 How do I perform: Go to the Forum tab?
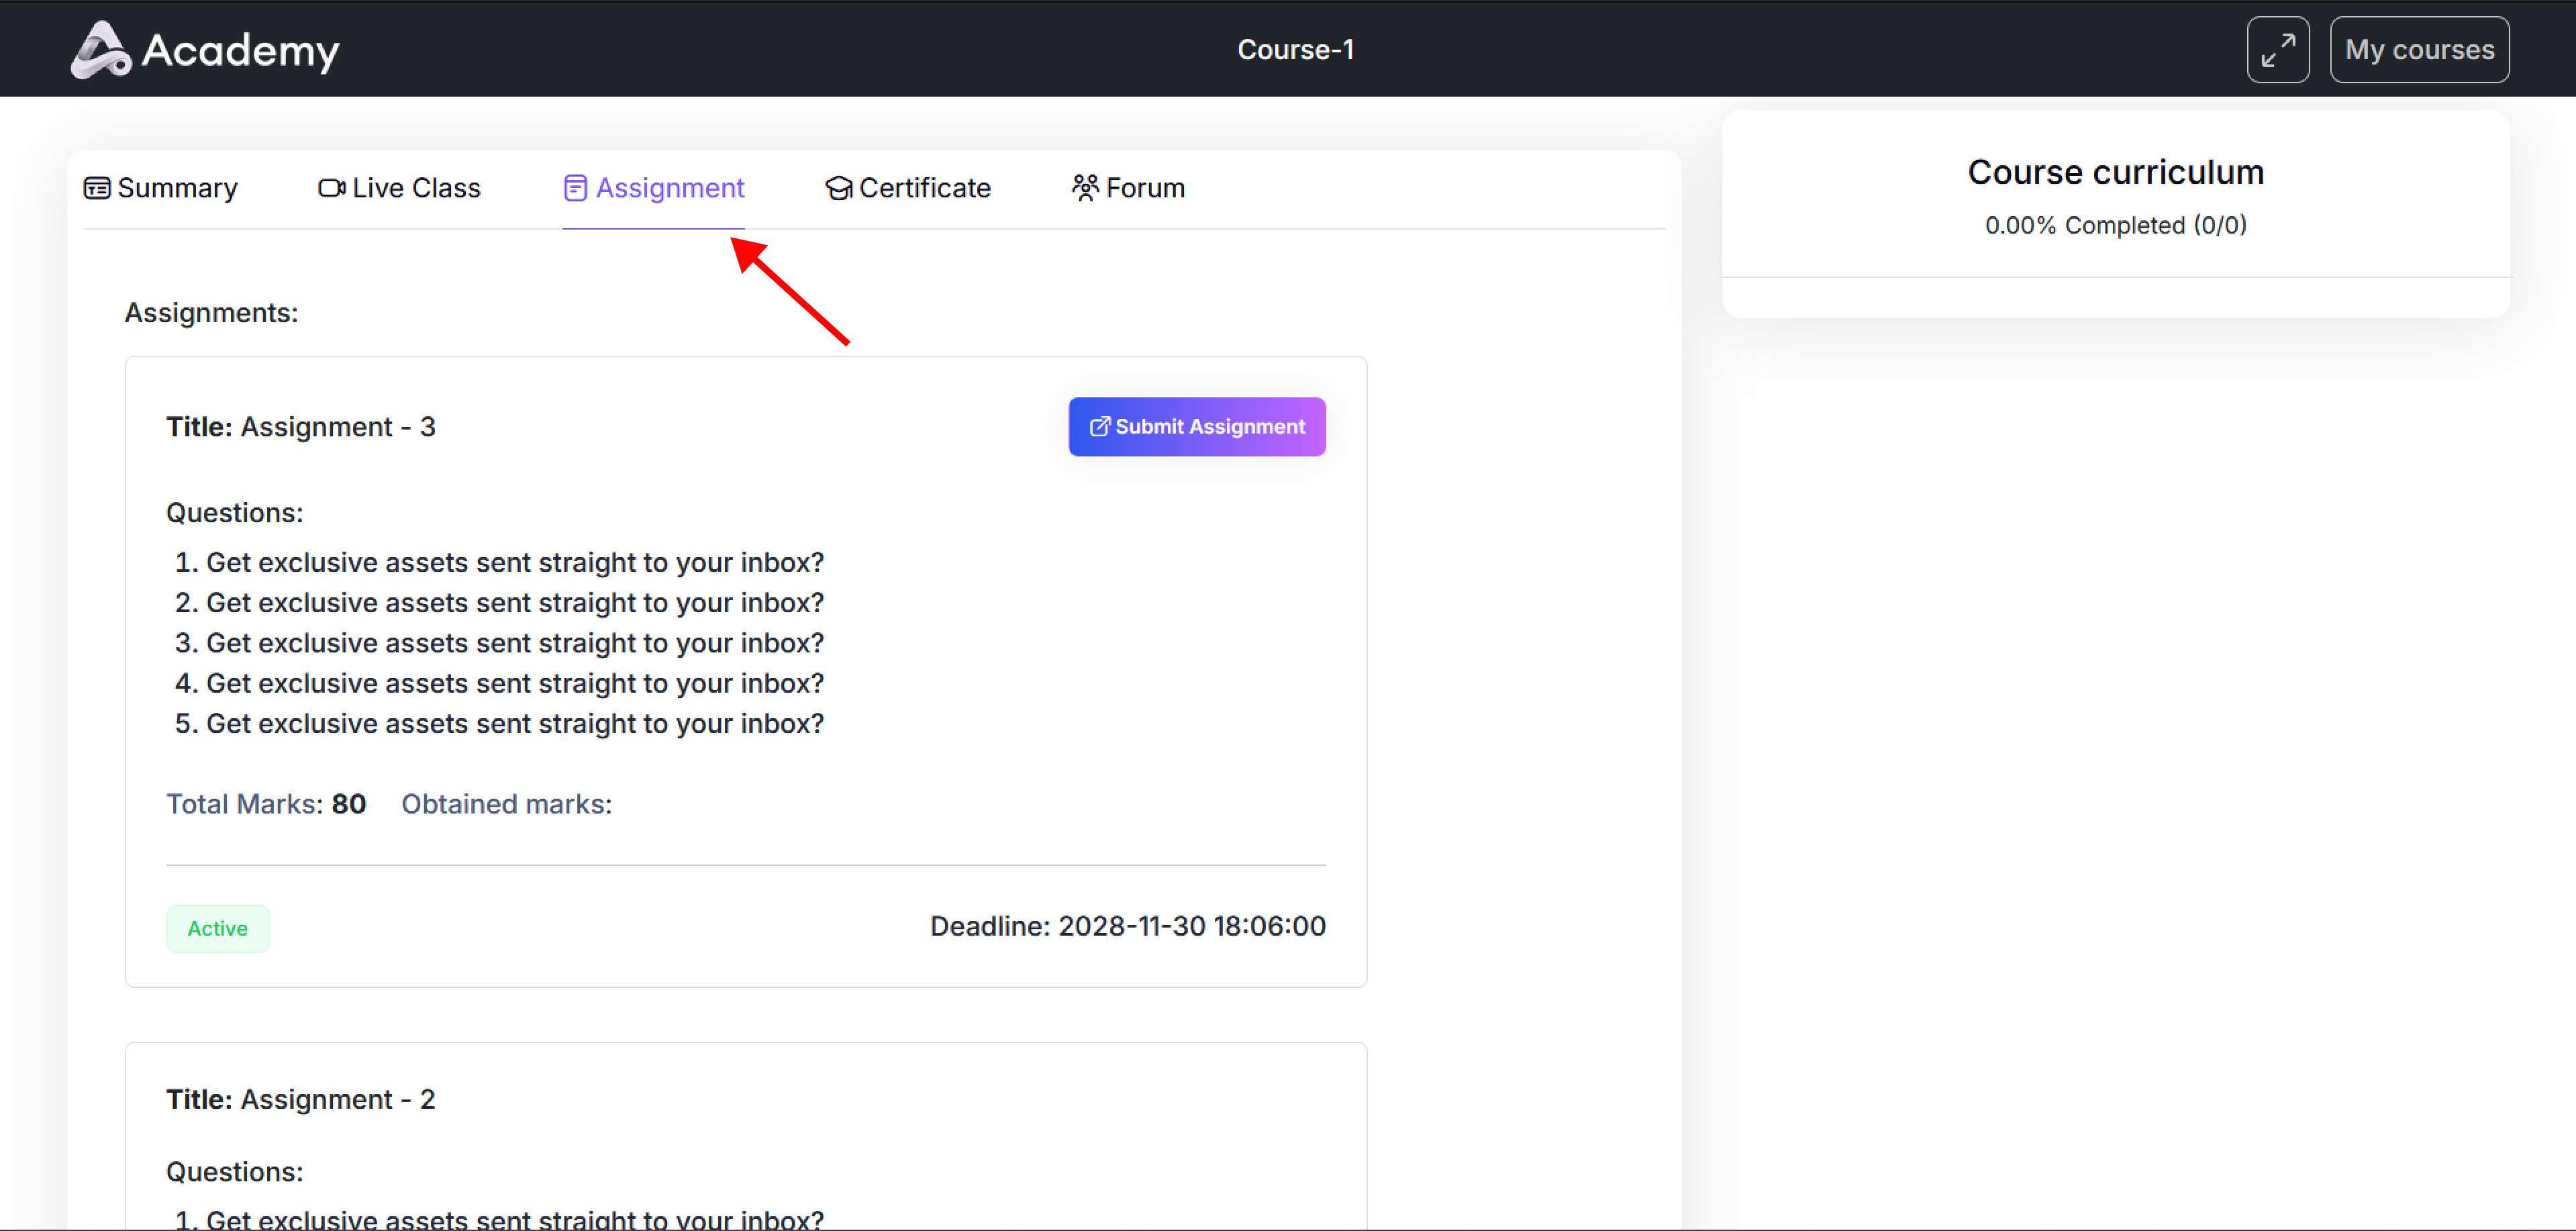coord(1145,188)
